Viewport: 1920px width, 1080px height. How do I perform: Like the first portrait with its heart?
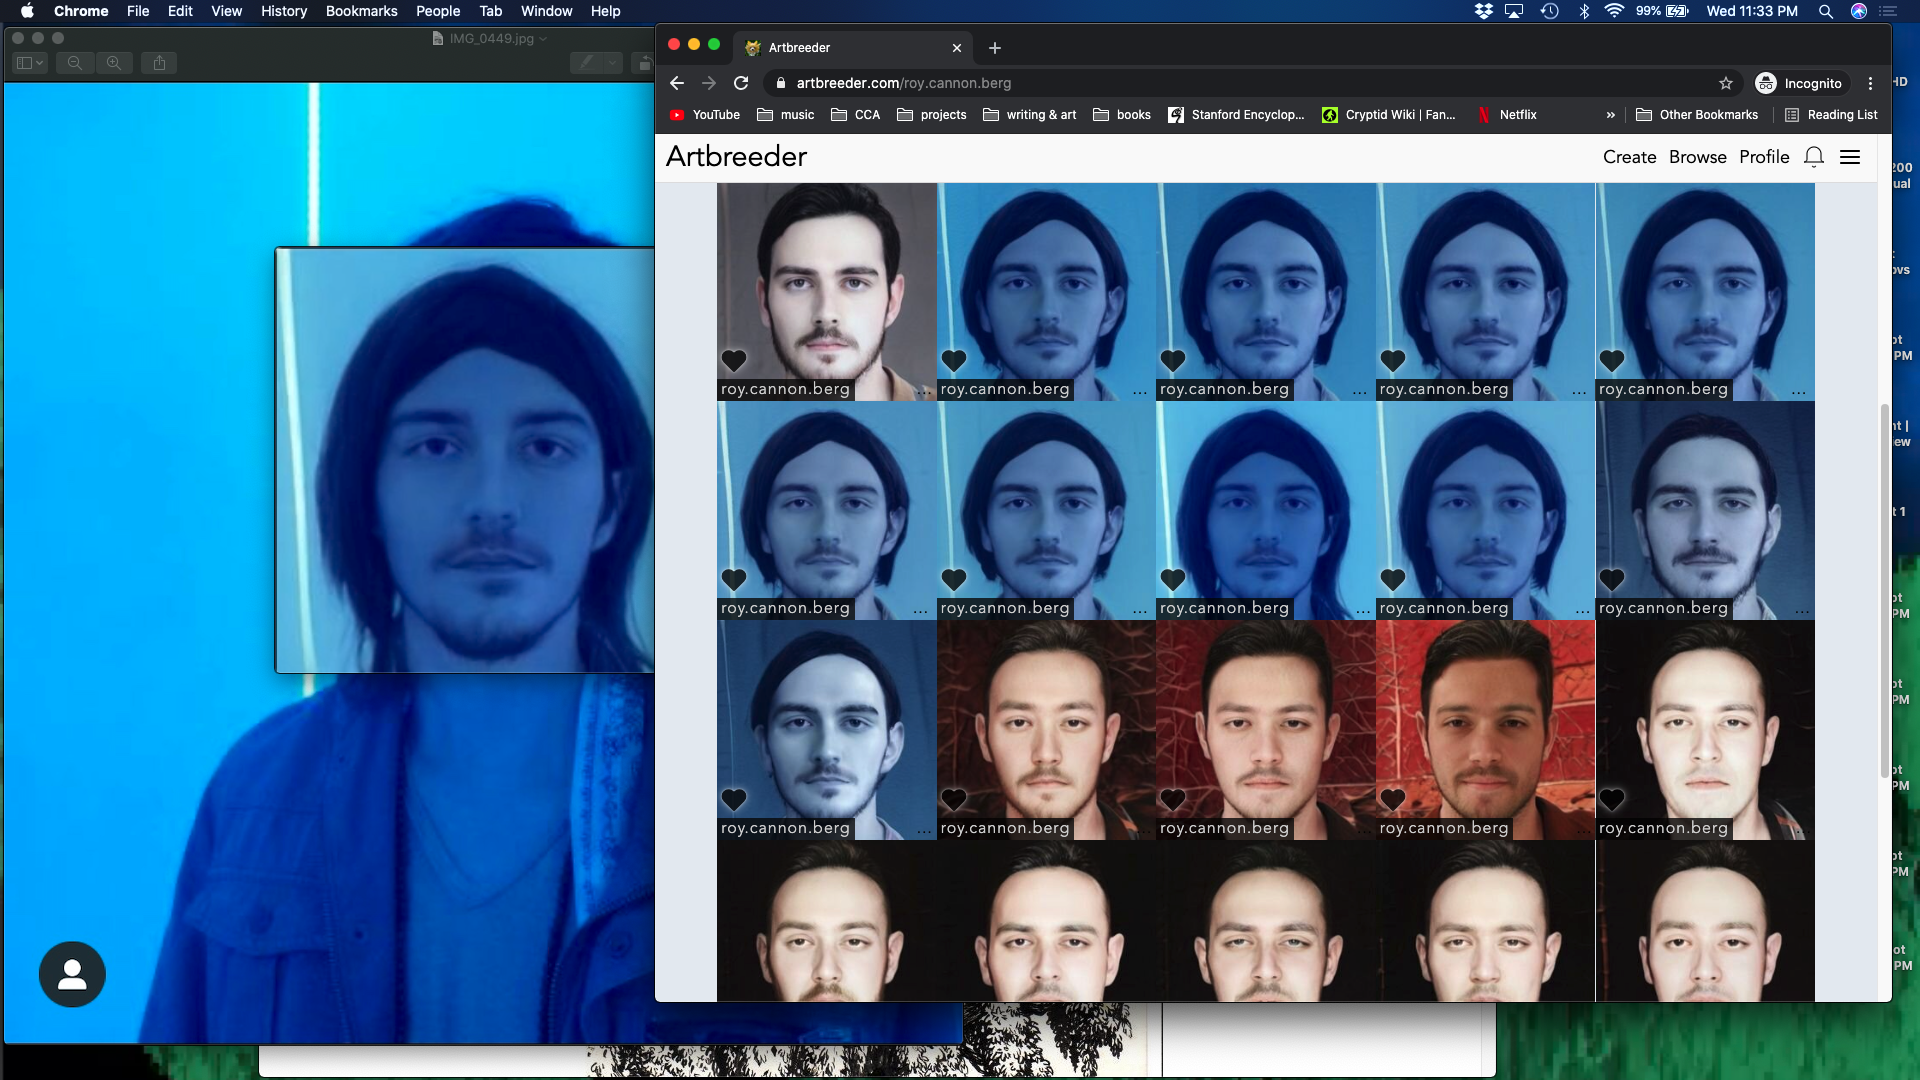[734, 360]
